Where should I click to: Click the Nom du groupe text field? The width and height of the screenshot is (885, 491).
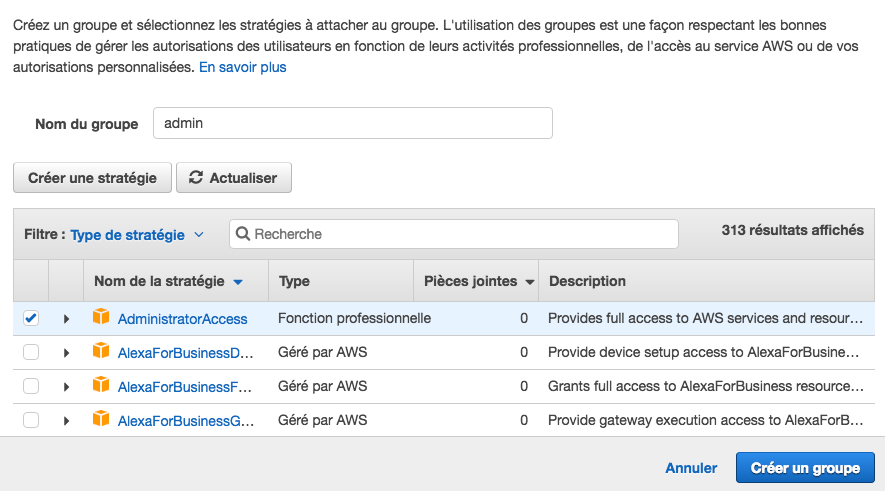(x=352, y=124)
